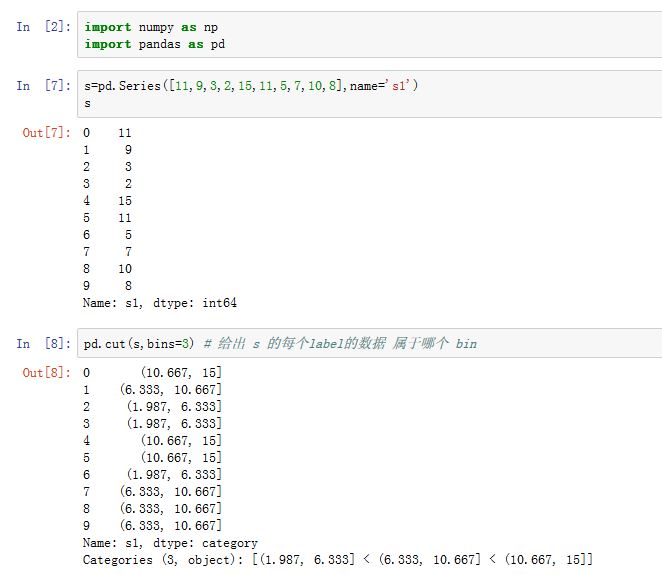
Task: Click the index 0 row with value 11 in Out[7]
Action: tap(107, 133)
